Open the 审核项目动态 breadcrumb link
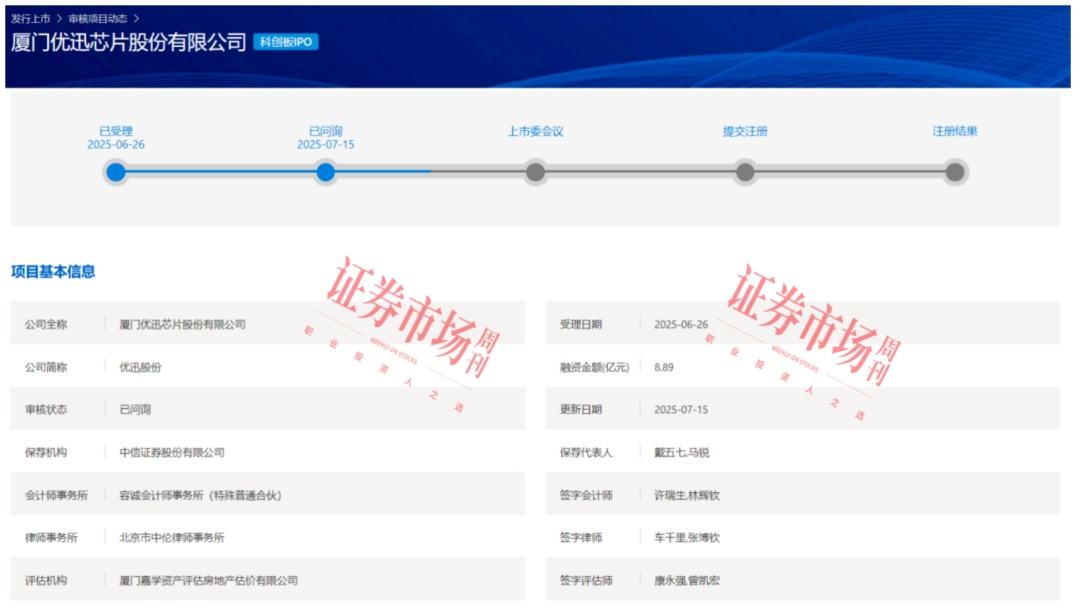 pyautogui.click(x=98, y=19)
